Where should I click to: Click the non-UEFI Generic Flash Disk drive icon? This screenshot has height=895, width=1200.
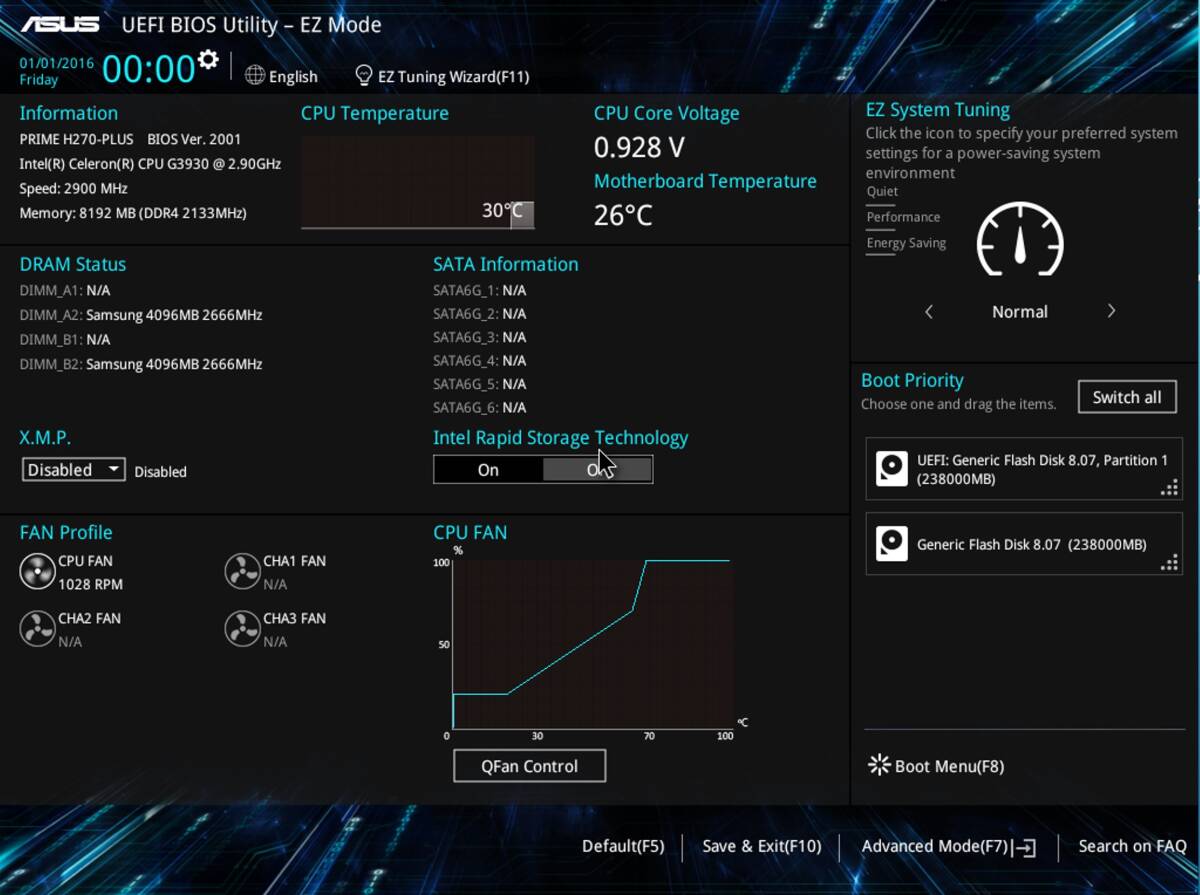point(892,544)
